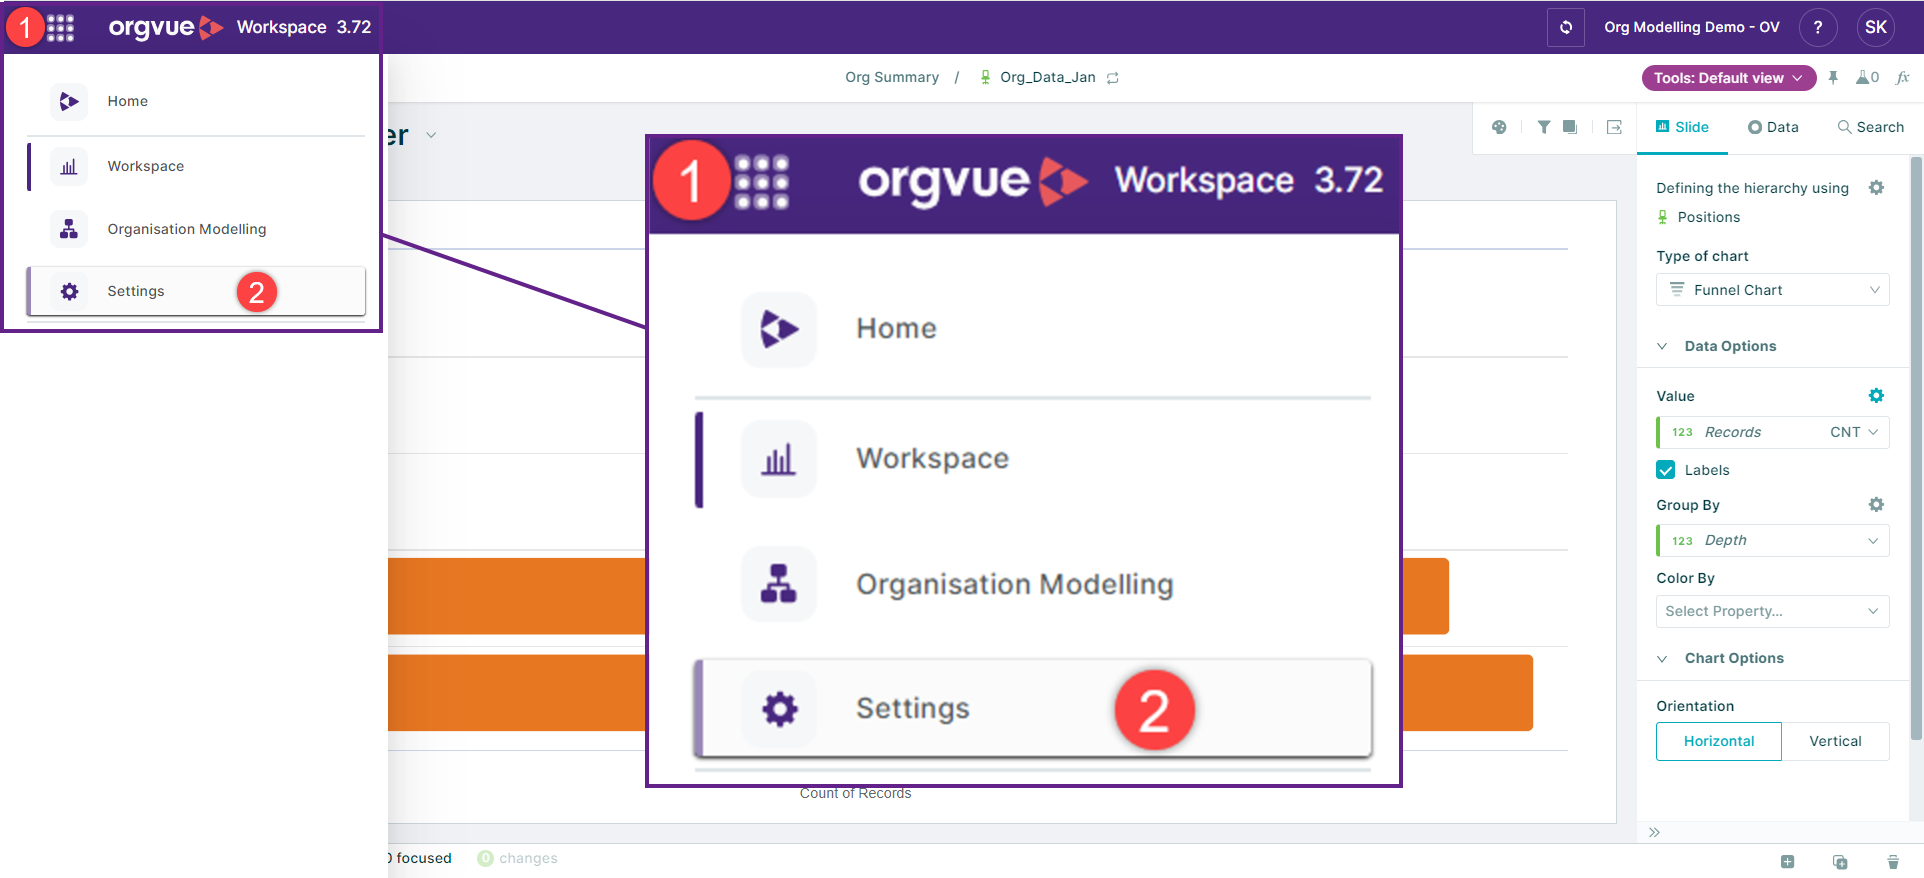
Task: Set orientation to Vertical
Action: click(1836, 741)
